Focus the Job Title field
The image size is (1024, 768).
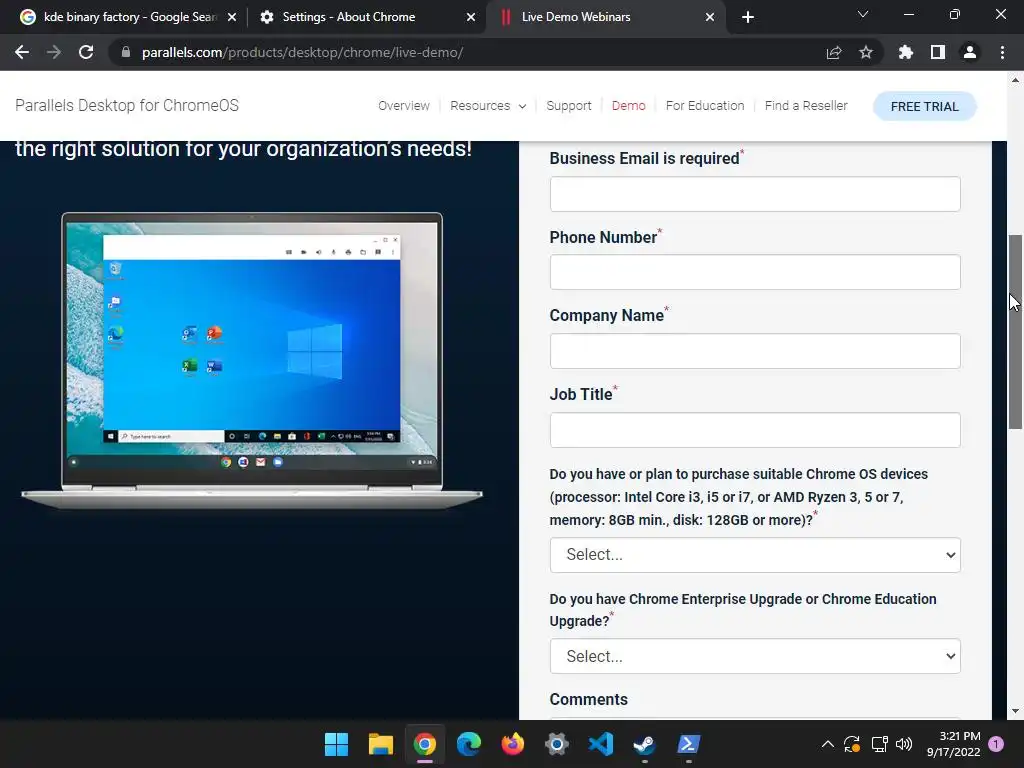(x=755, y=430)
